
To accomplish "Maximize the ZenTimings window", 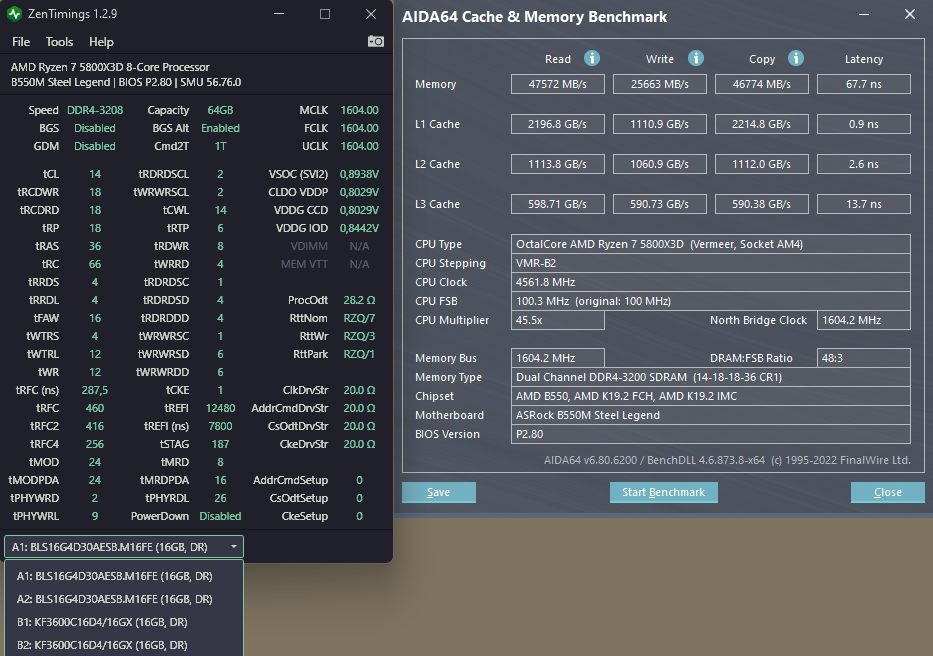I will tap(325, 14).
